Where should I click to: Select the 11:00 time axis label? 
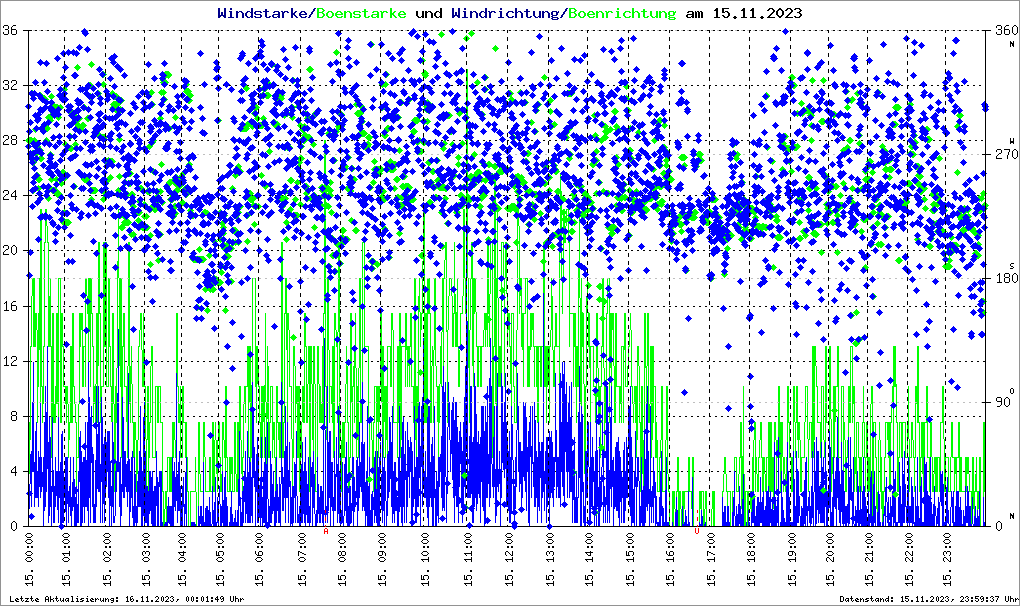click(x=468, y=559)
